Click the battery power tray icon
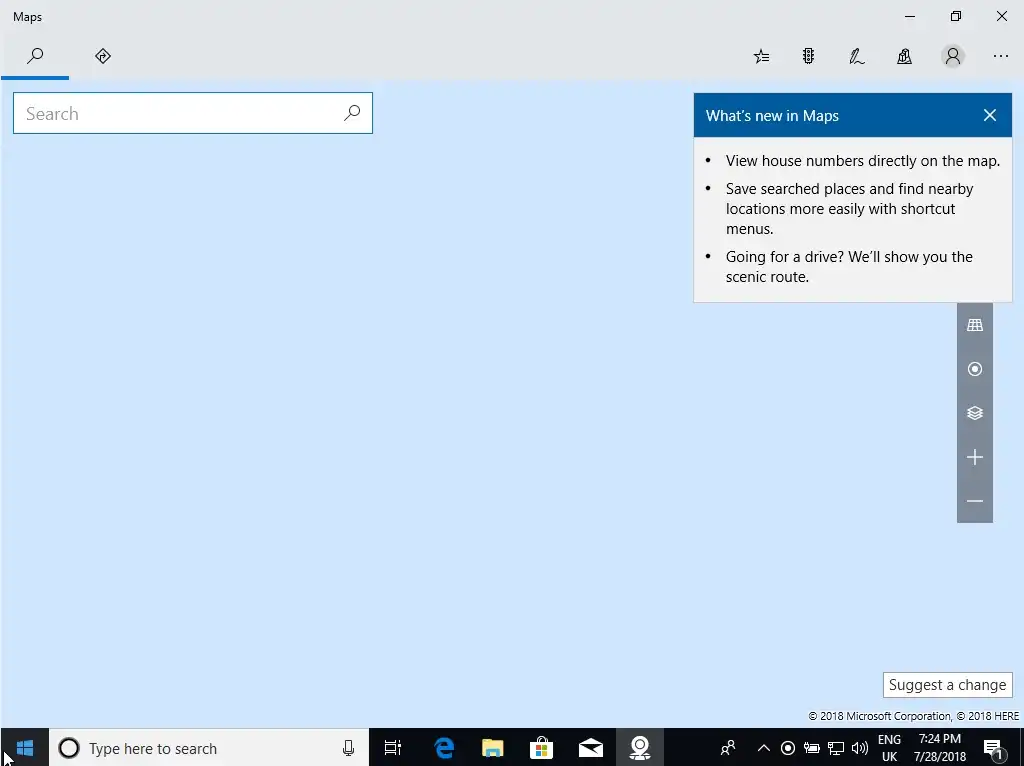Screen dimensions: 1024x766 click(812, 748)
